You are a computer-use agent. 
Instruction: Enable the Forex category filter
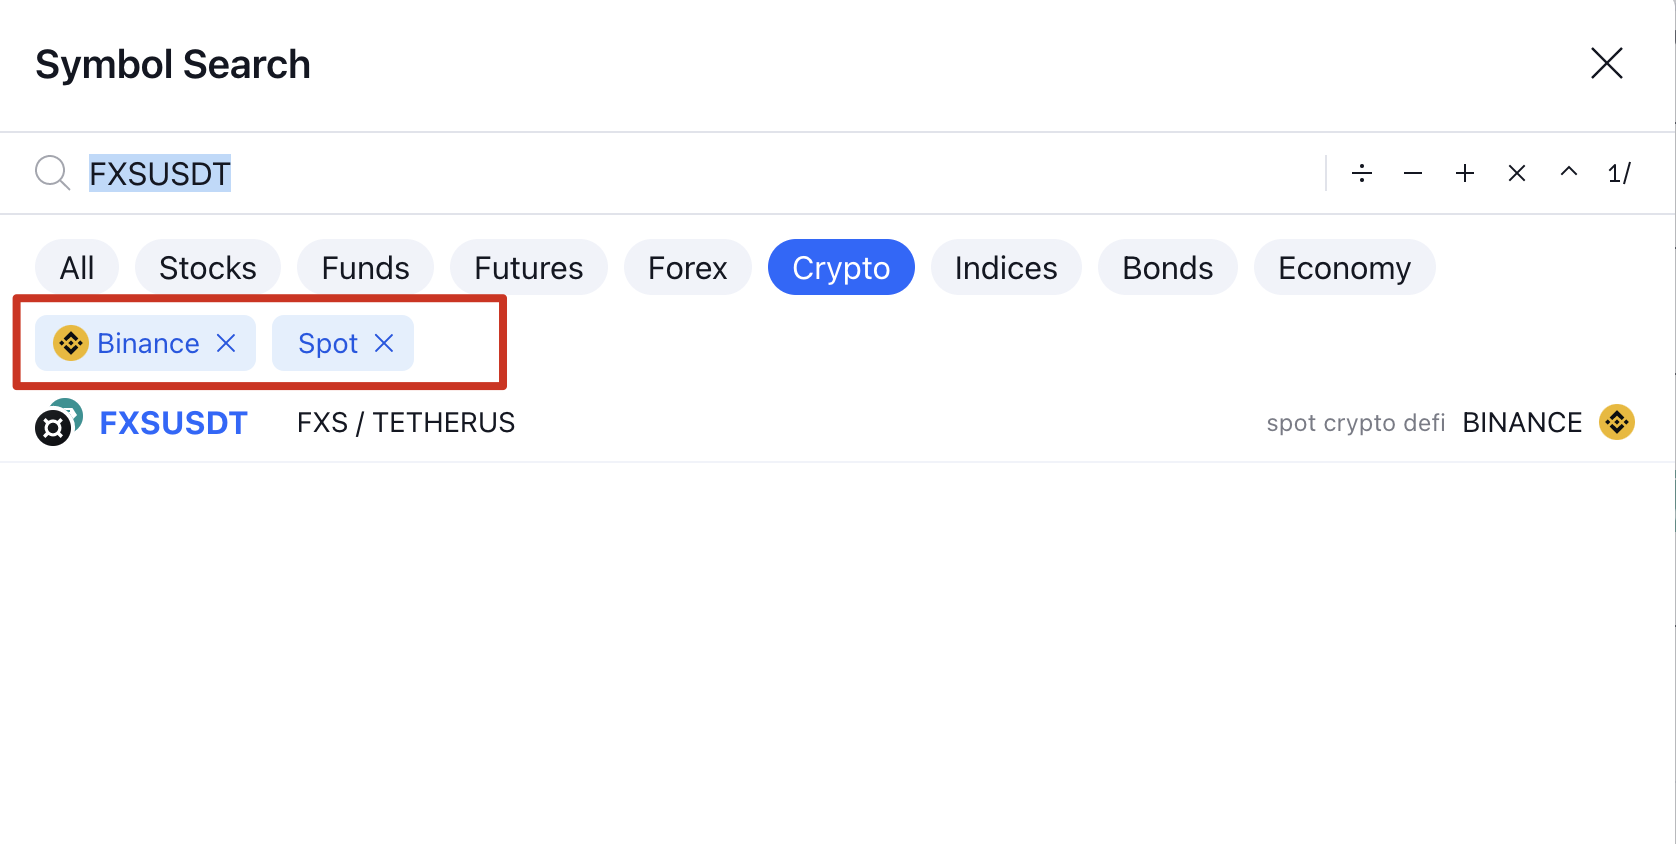687,267
